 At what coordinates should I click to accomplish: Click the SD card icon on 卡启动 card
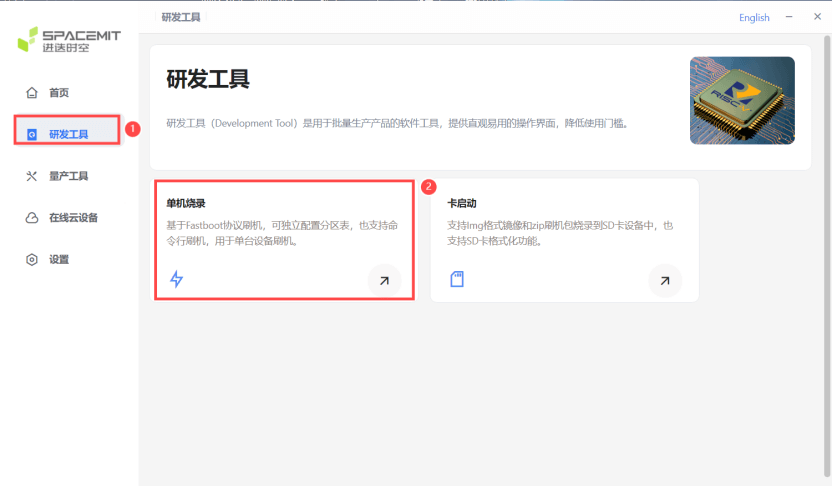[457, 279]
